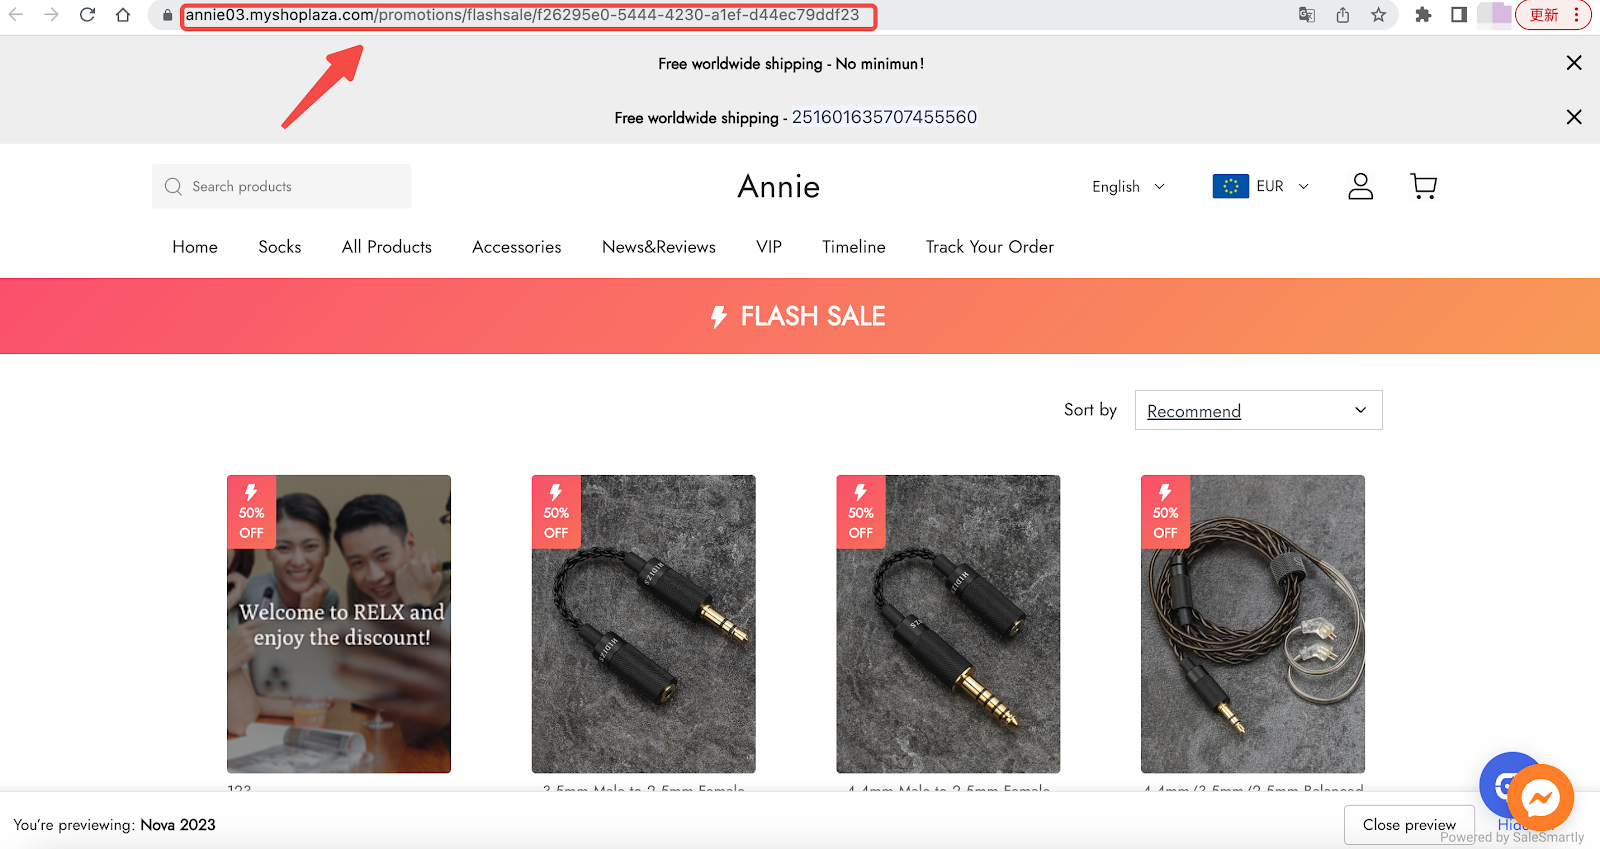Toggle the browser side panel icon
The image size is (1600, 849).
pos(1459,15)
